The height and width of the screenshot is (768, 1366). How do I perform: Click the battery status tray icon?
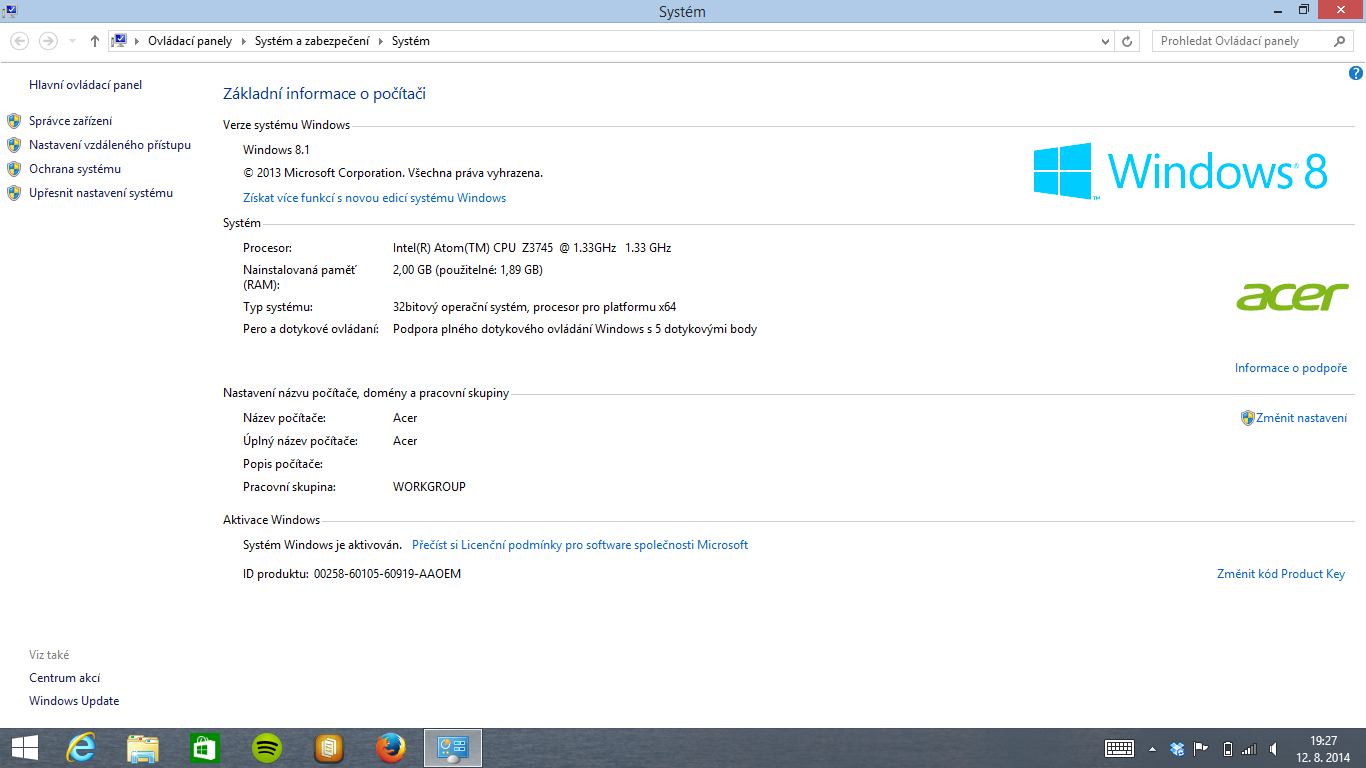(x=1228, y=748)
